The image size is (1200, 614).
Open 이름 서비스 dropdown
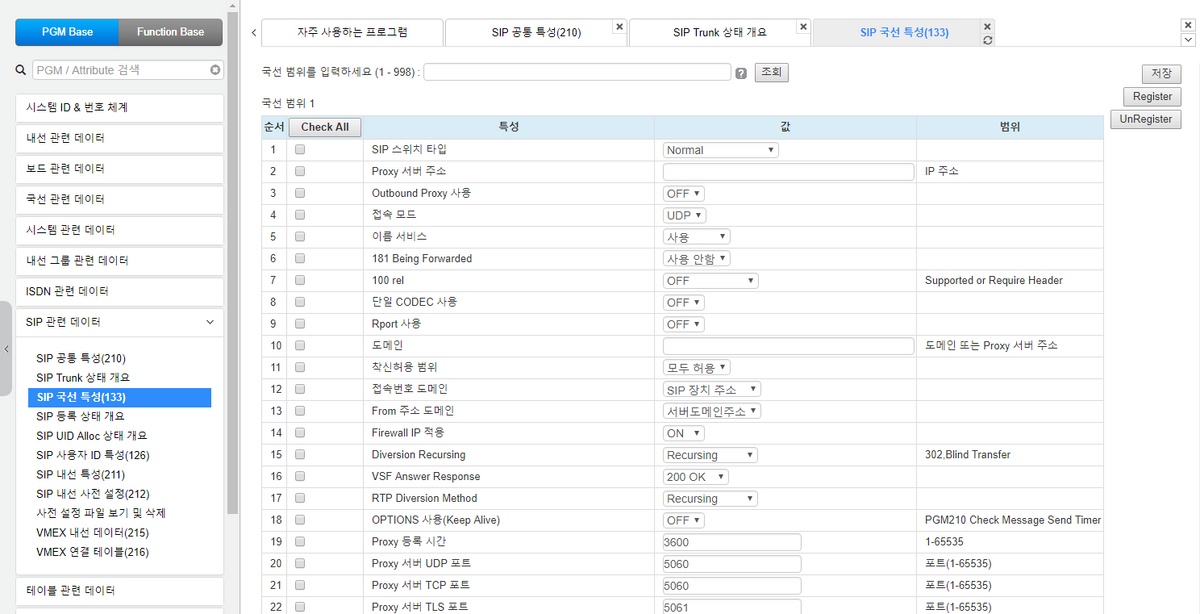point(696,237)
